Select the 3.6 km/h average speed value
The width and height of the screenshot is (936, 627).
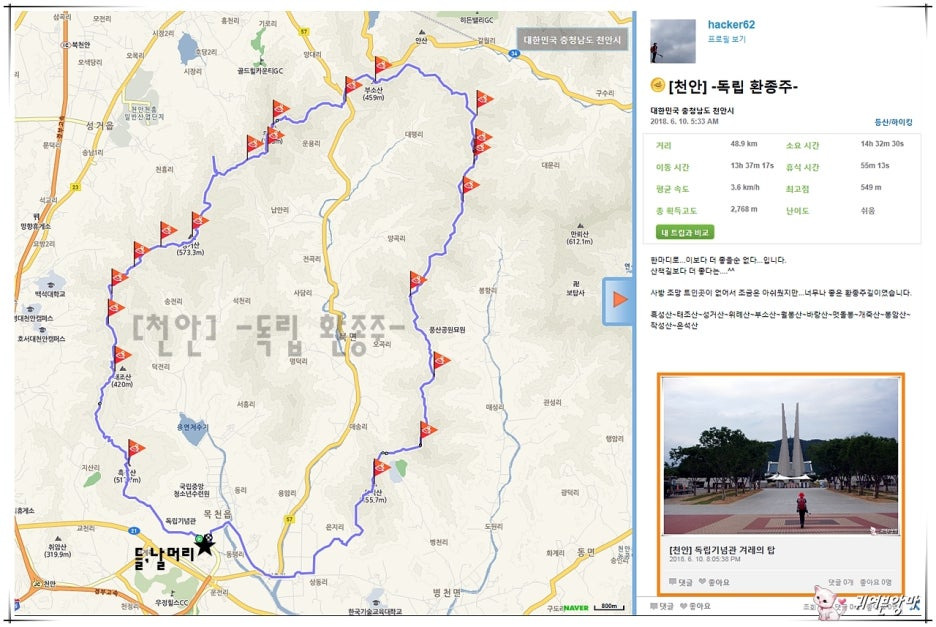(744, 188)
